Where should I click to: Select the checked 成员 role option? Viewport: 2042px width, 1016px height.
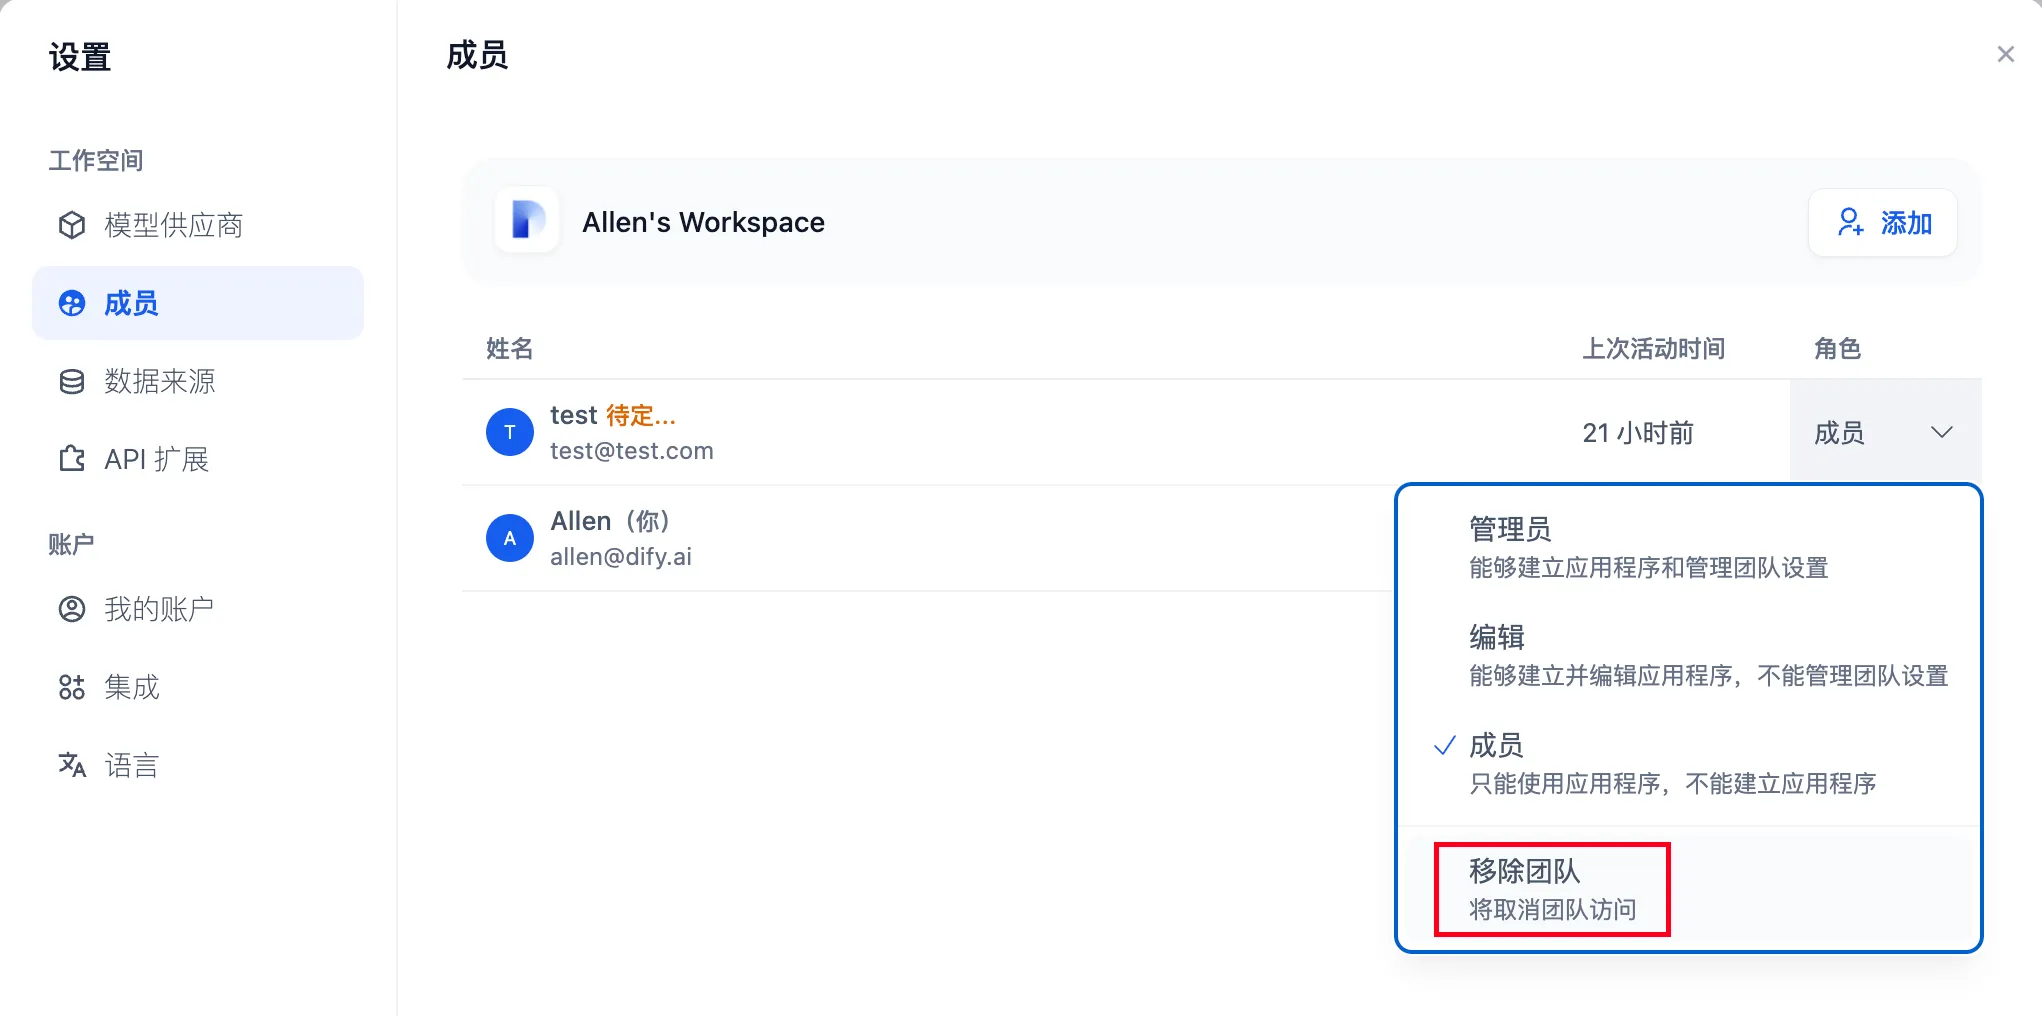(1670, 763)
